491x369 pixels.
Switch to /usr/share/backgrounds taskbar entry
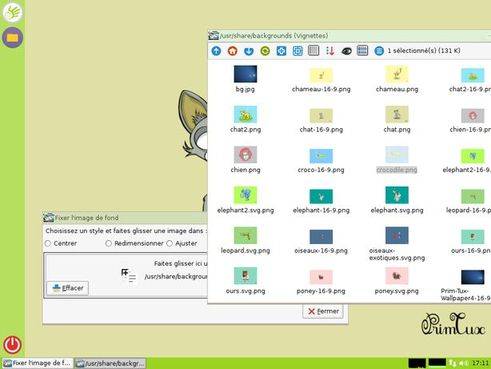point(110,363)
